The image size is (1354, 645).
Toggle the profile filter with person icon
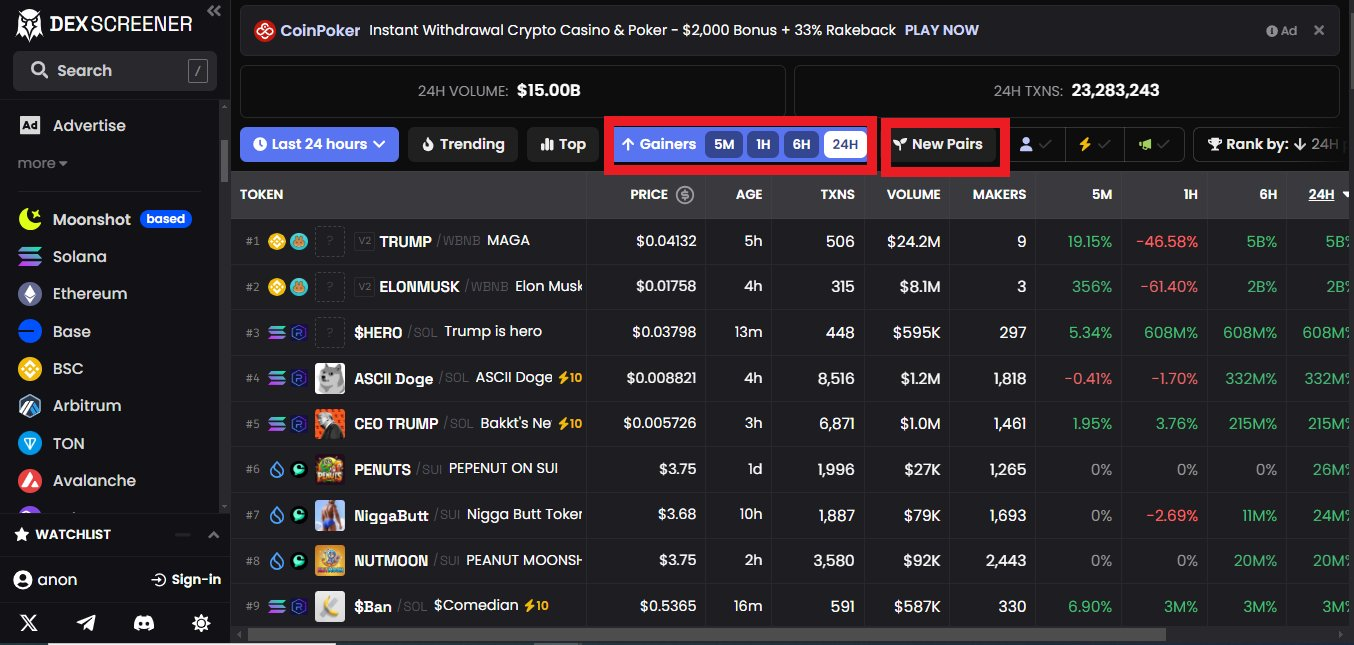tap(1035, 144)
